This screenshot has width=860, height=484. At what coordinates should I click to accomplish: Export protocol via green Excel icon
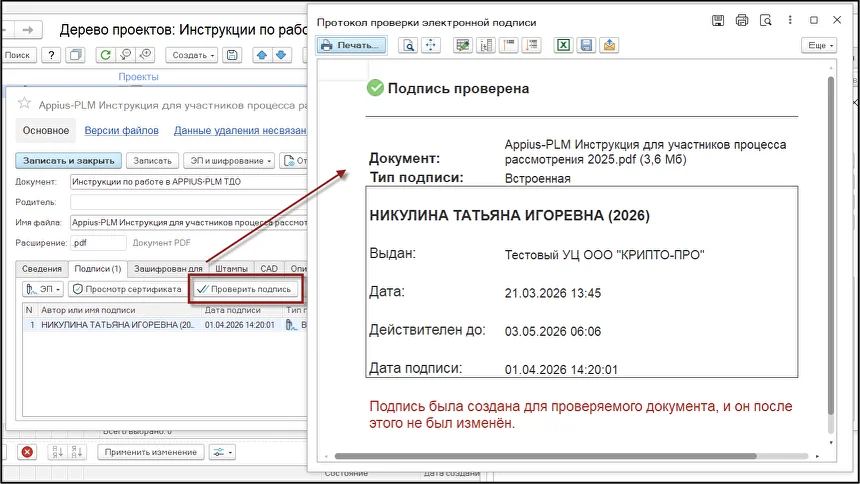(x=563, y=45)
